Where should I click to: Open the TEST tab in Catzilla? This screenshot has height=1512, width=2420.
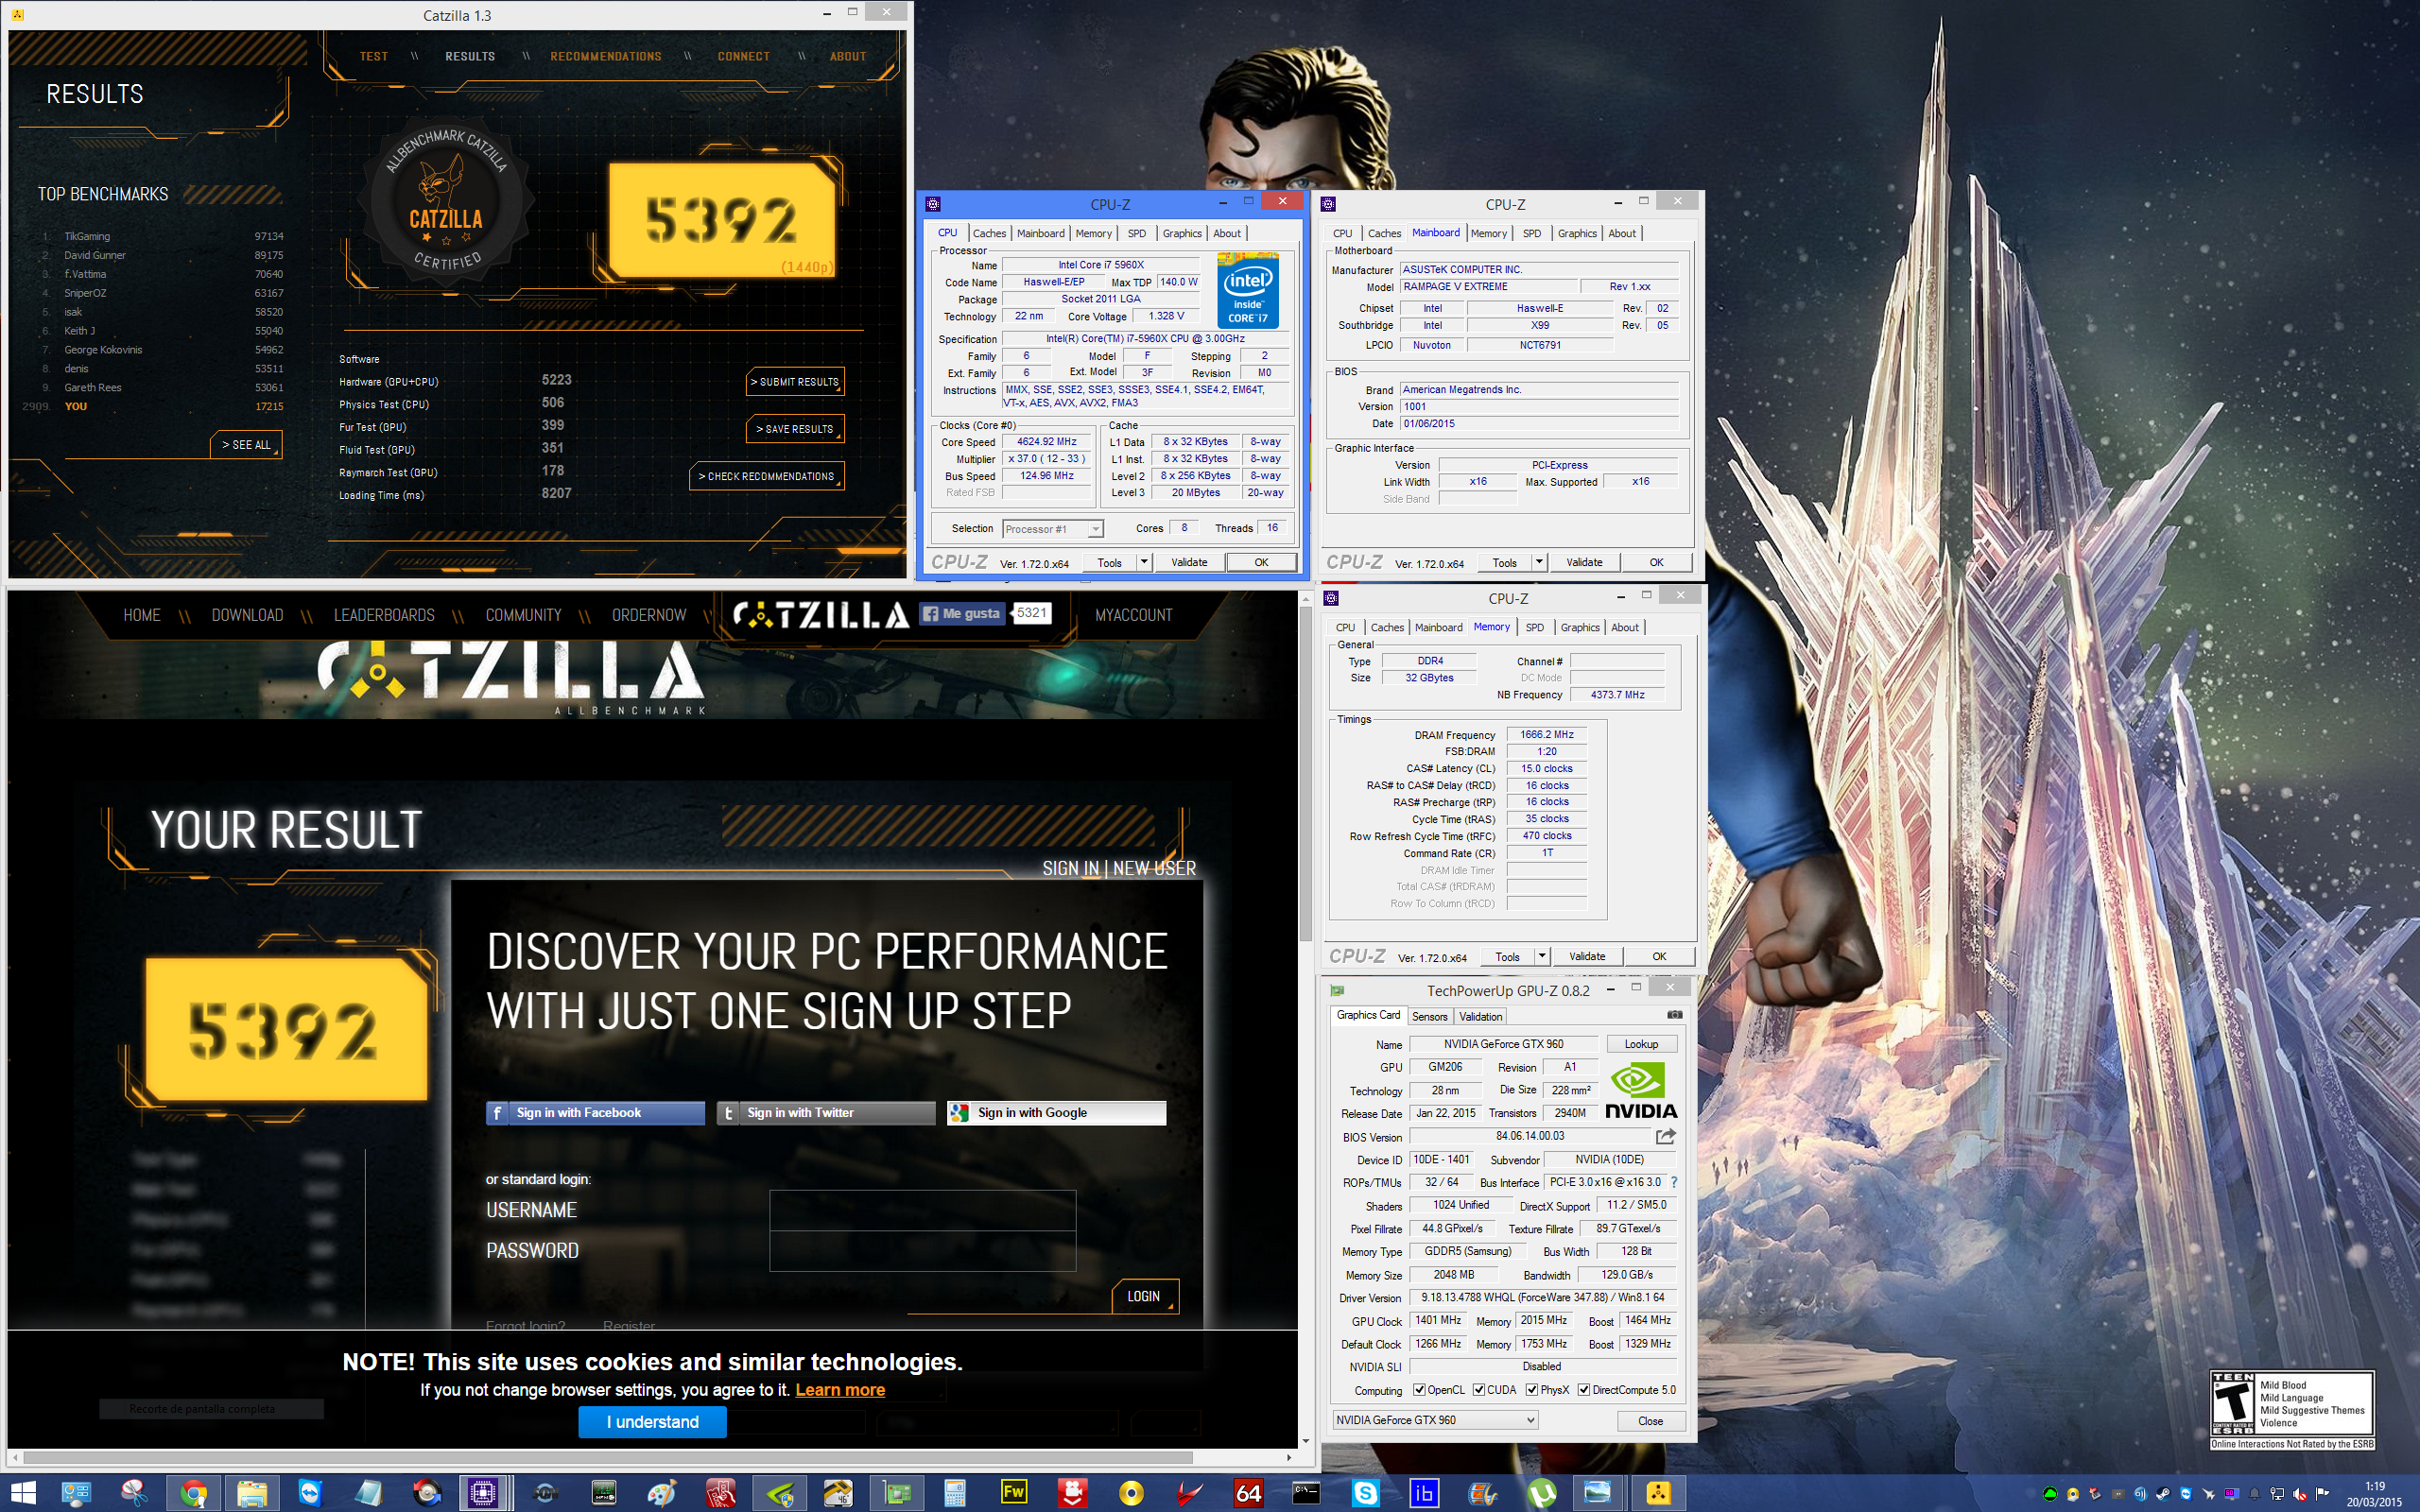click(x=374, y=56)
